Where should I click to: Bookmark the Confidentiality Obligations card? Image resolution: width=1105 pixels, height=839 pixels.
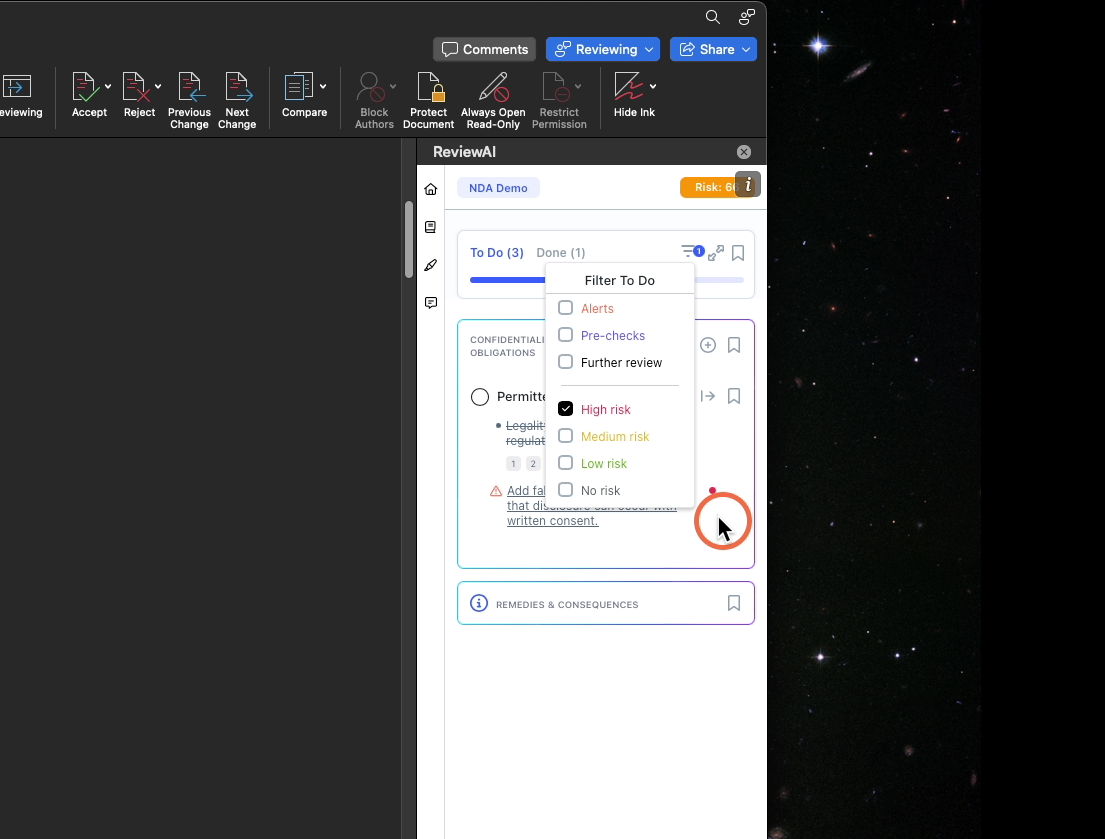pos(734,345)
